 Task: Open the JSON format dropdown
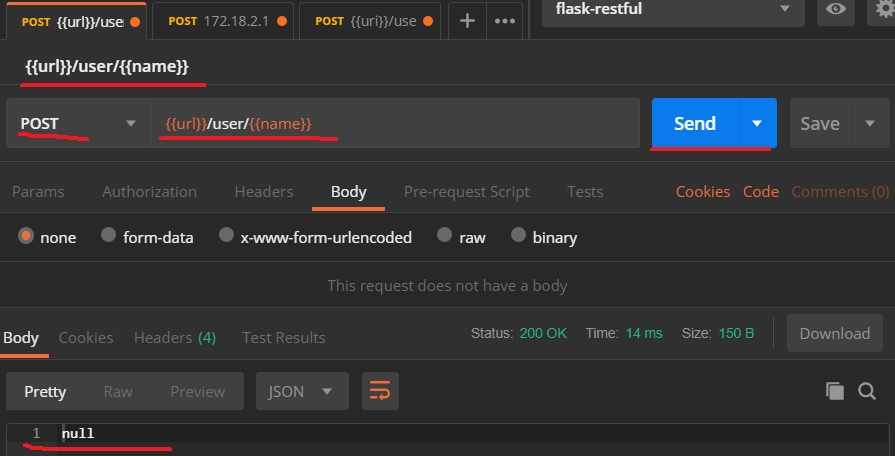(x=302, y=392)
